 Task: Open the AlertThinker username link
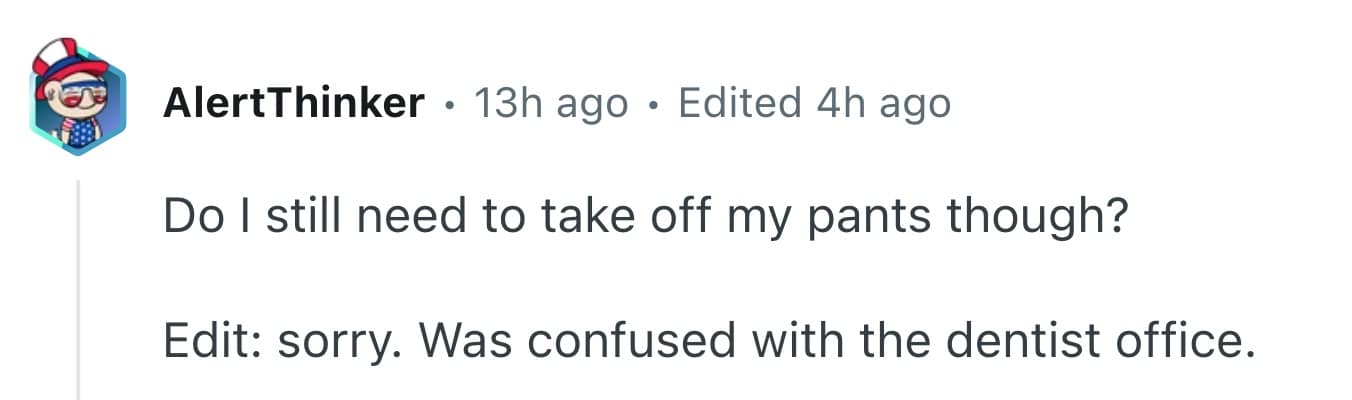[294, 103]
